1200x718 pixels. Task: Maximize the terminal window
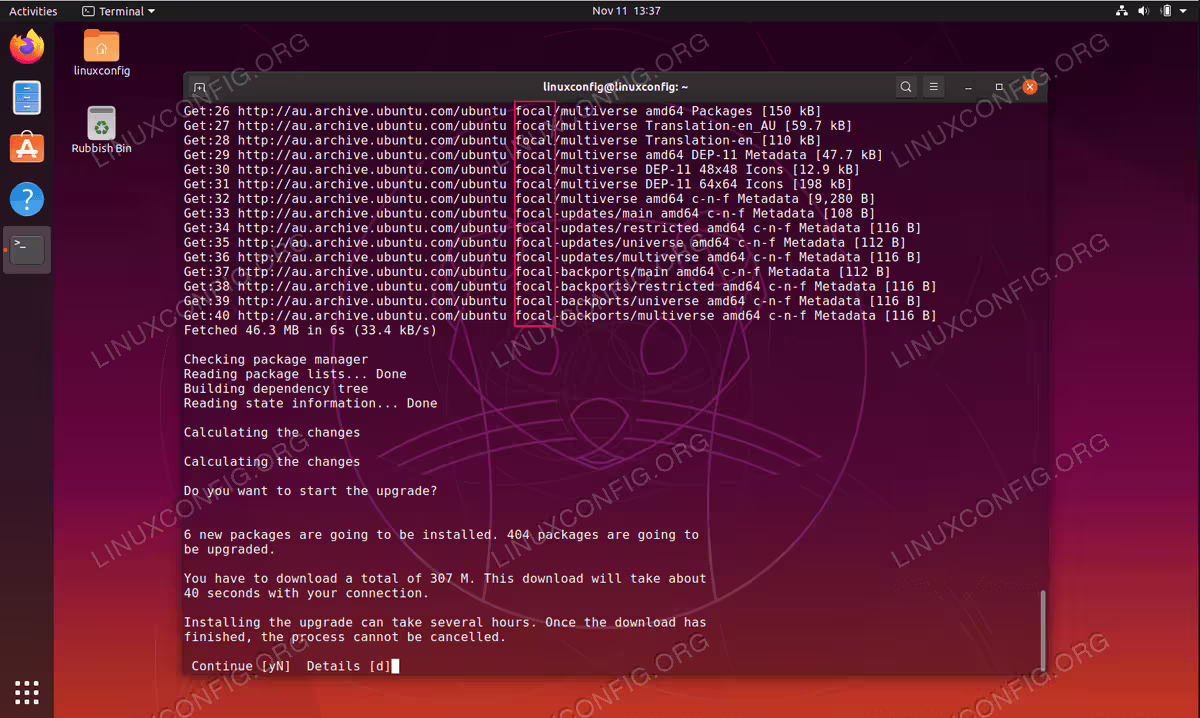[999, 87]
